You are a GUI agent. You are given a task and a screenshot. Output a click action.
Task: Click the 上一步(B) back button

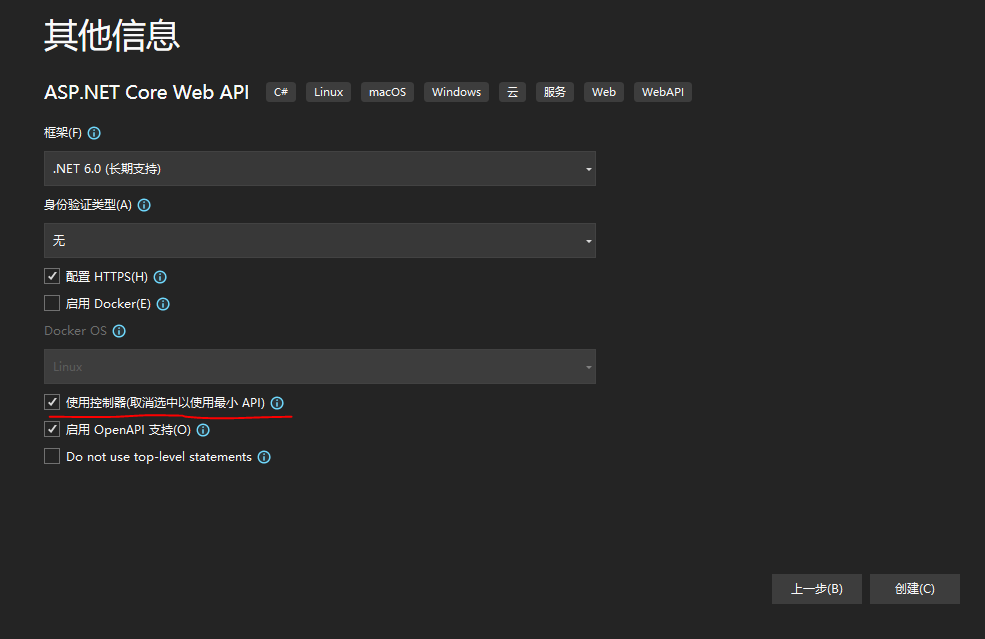point(817,589)
